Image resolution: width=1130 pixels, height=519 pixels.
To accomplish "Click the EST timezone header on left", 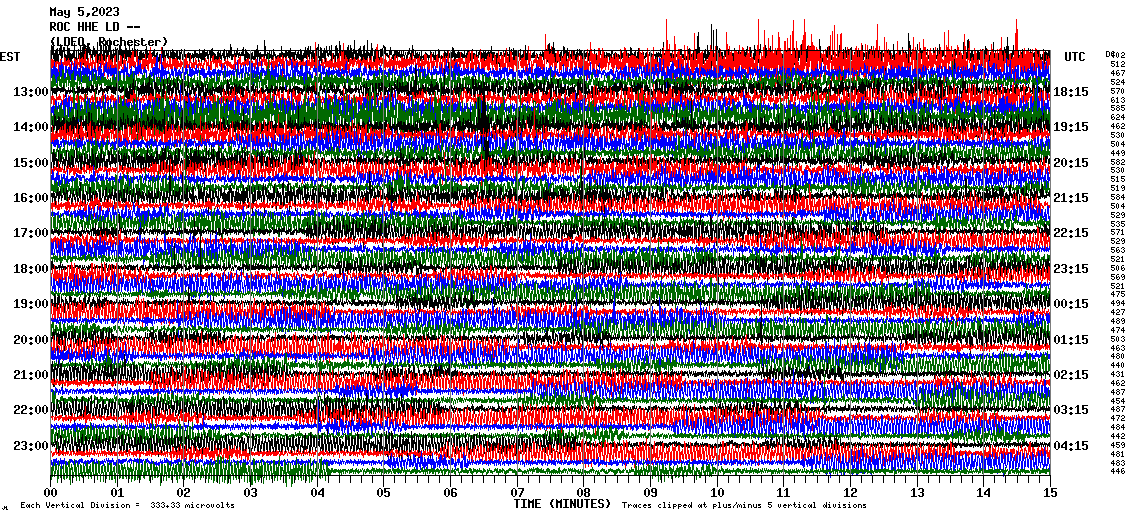I will (x=10, y=57).
